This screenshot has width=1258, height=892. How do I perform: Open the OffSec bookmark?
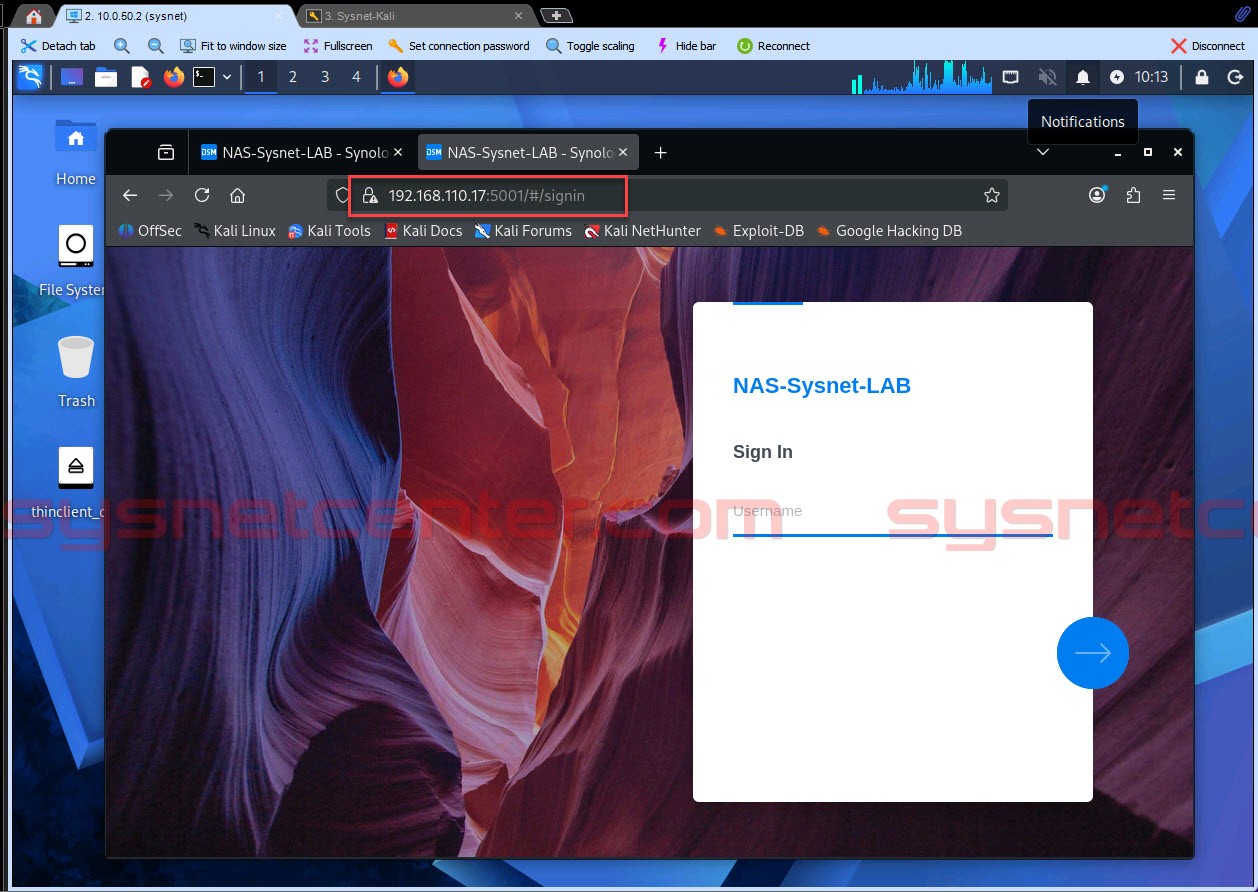tap(150, 231)
